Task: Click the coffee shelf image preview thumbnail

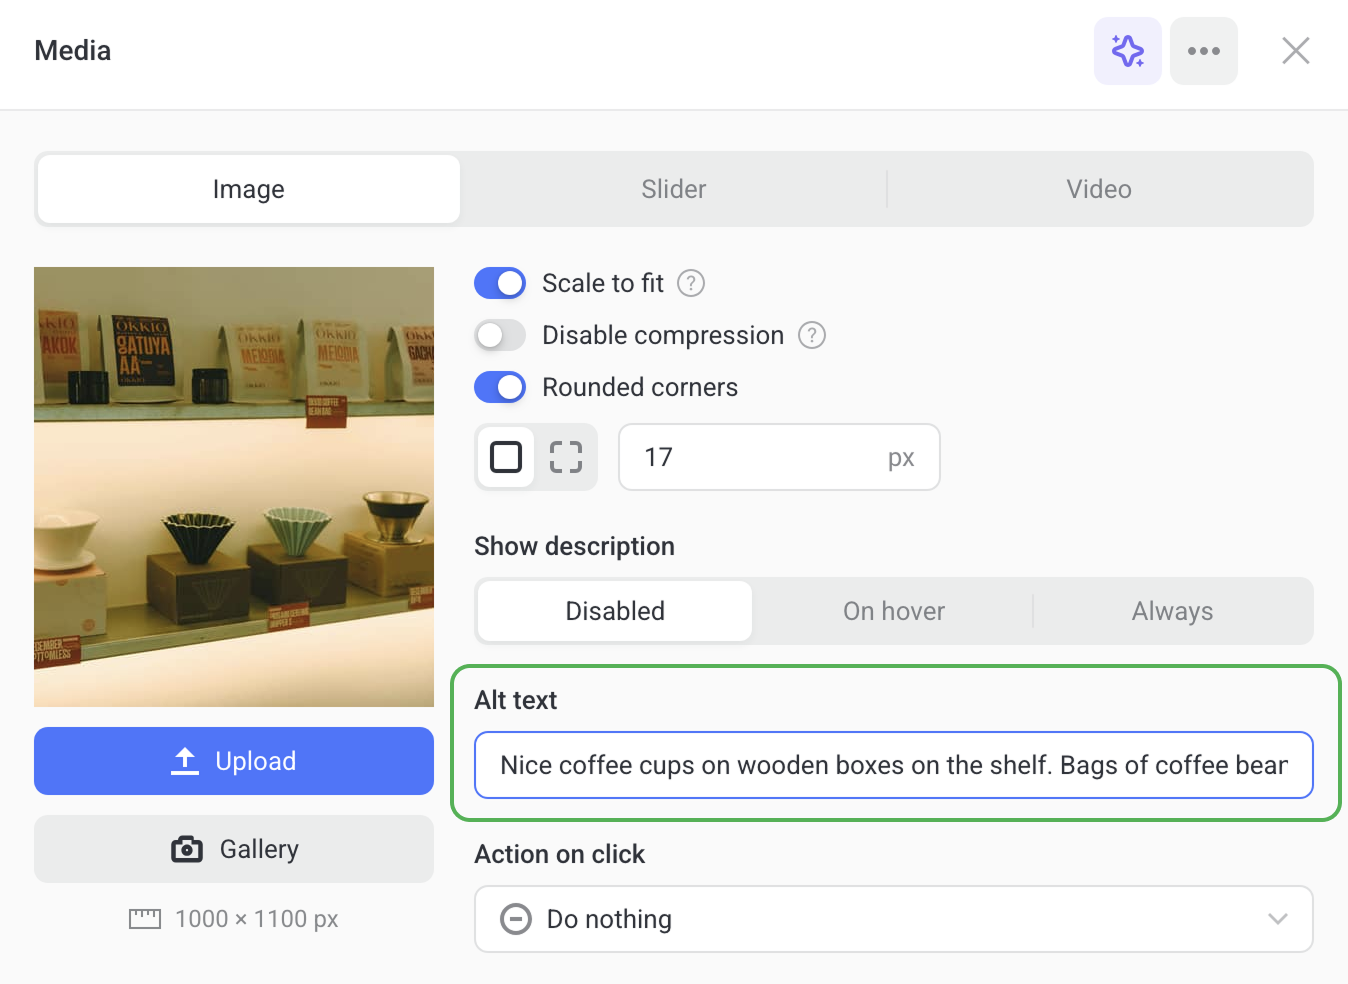Action: [x=234, y=487]
